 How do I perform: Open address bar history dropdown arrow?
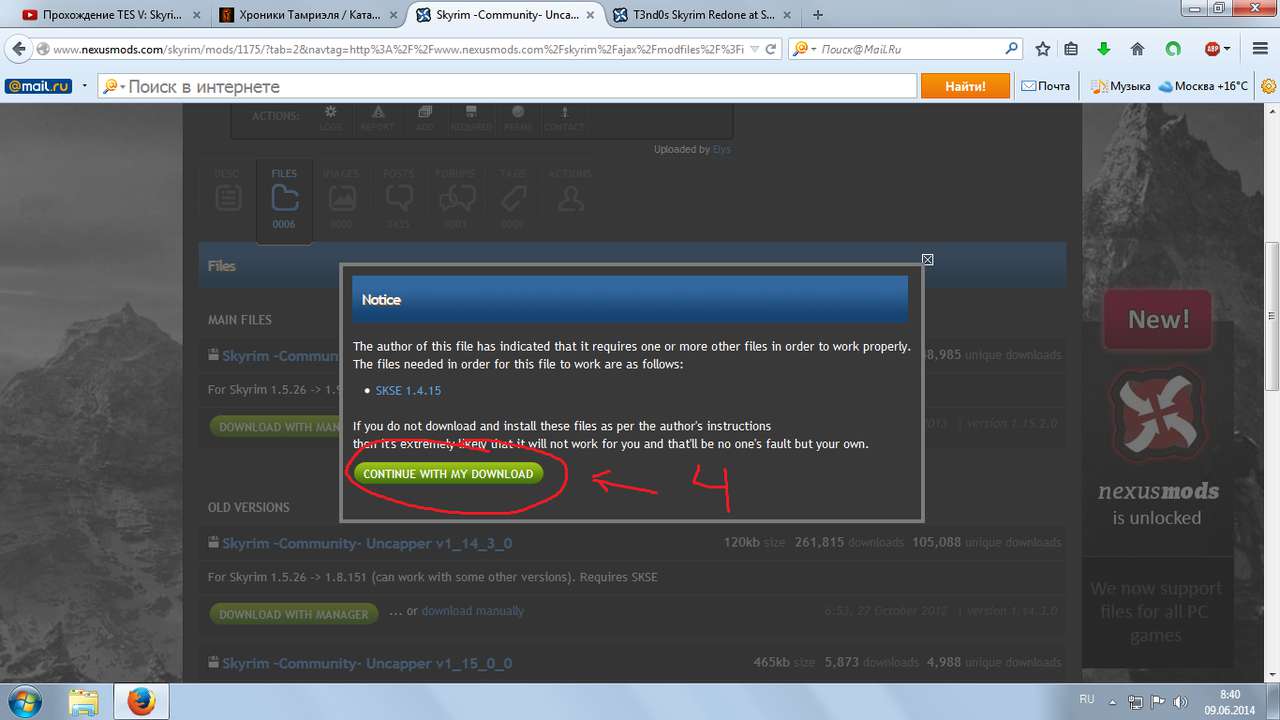click(x=755, y=49)
